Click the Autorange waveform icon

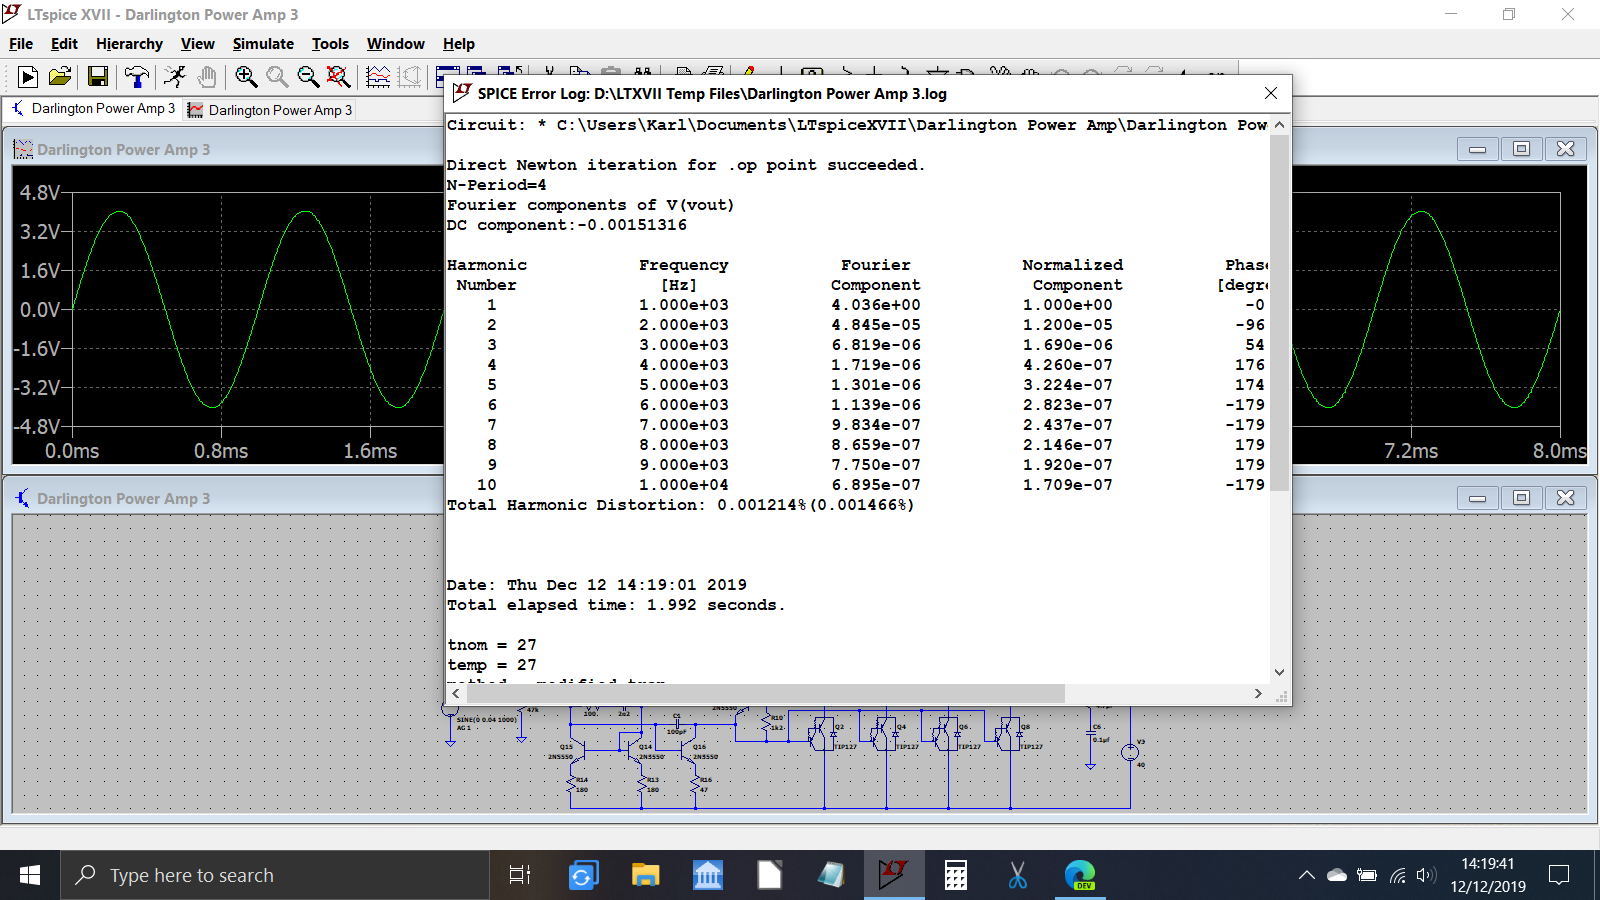tap(378, 77)
